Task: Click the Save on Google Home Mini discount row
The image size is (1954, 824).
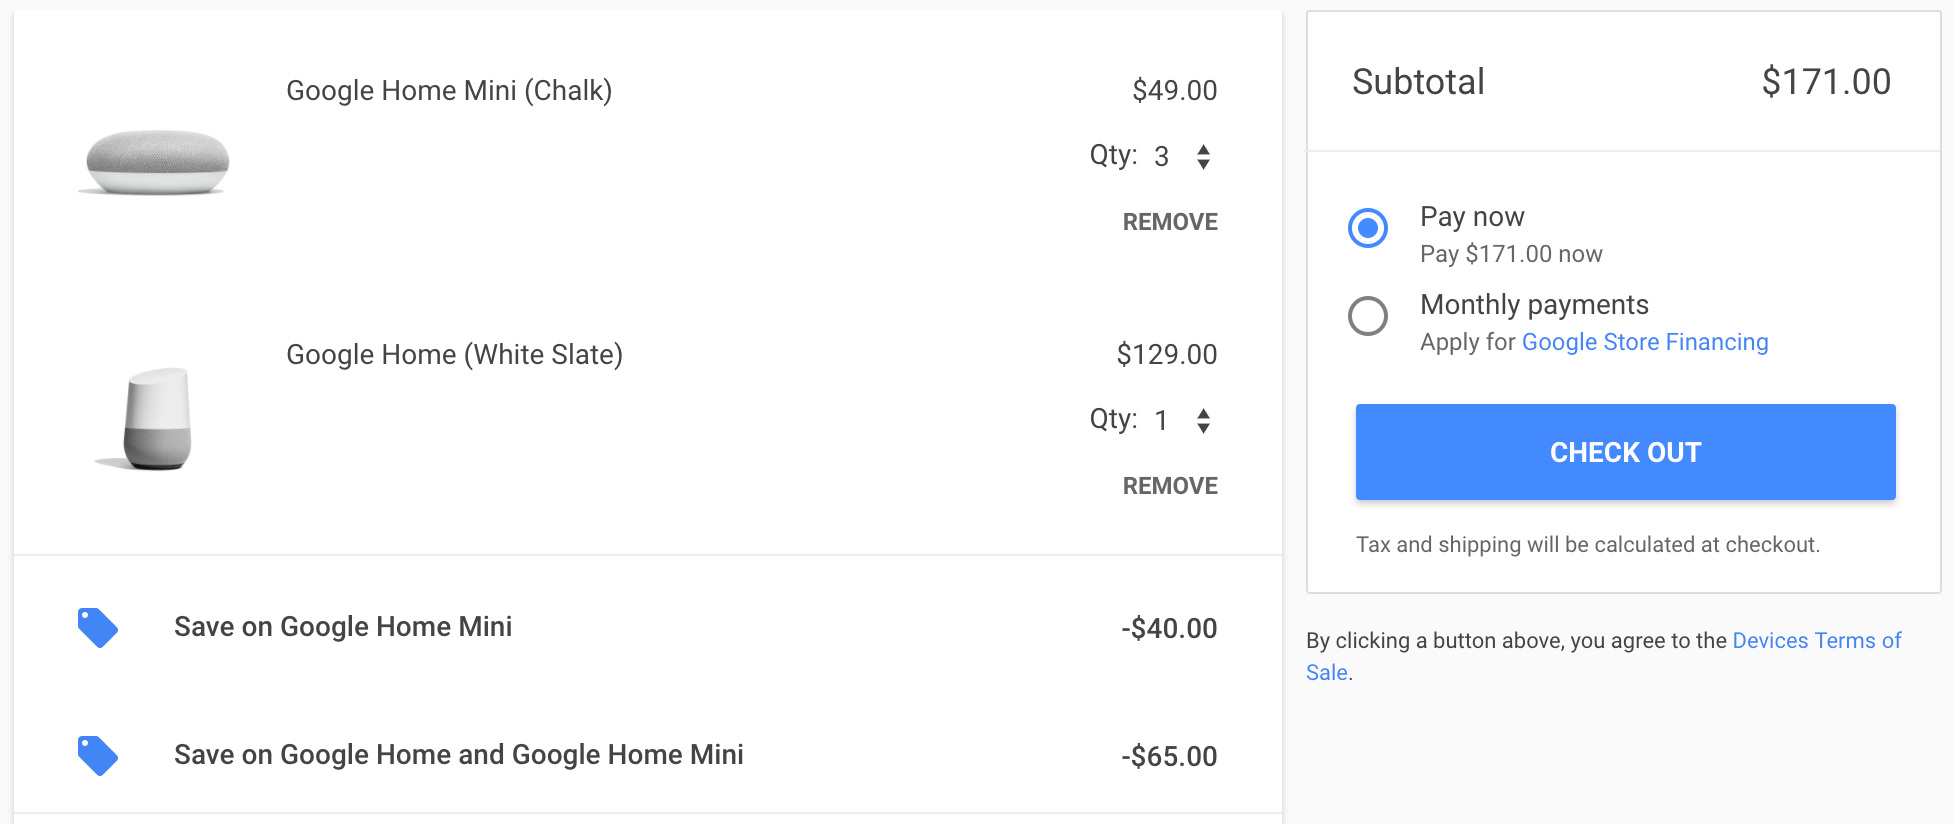Action: coord(344,627)
